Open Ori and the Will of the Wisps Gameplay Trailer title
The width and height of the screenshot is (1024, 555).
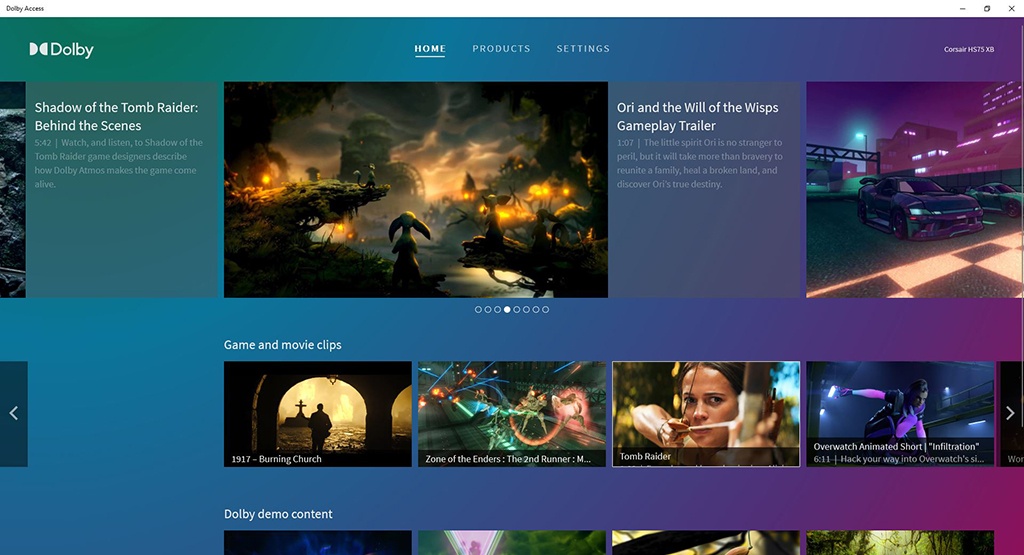pos(697,116)
